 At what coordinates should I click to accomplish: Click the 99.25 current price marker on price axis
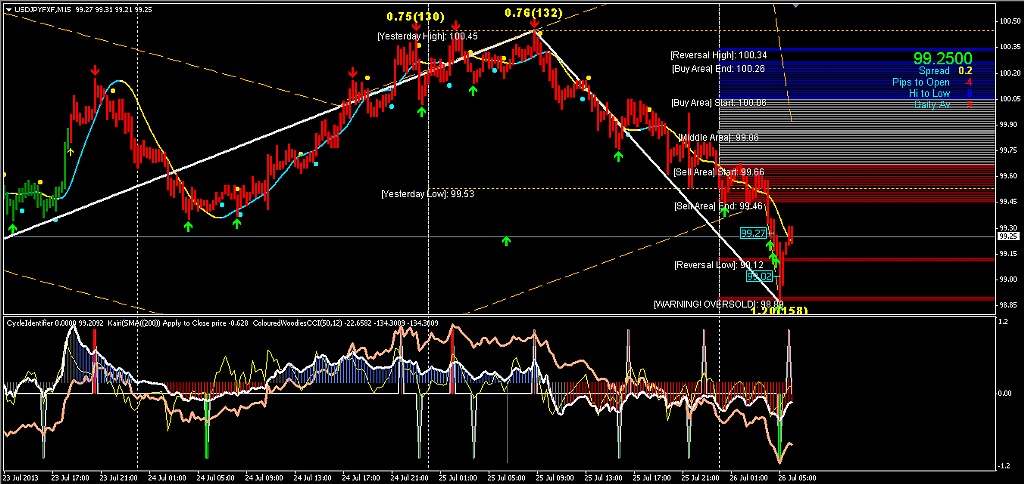pos(1008,236)
